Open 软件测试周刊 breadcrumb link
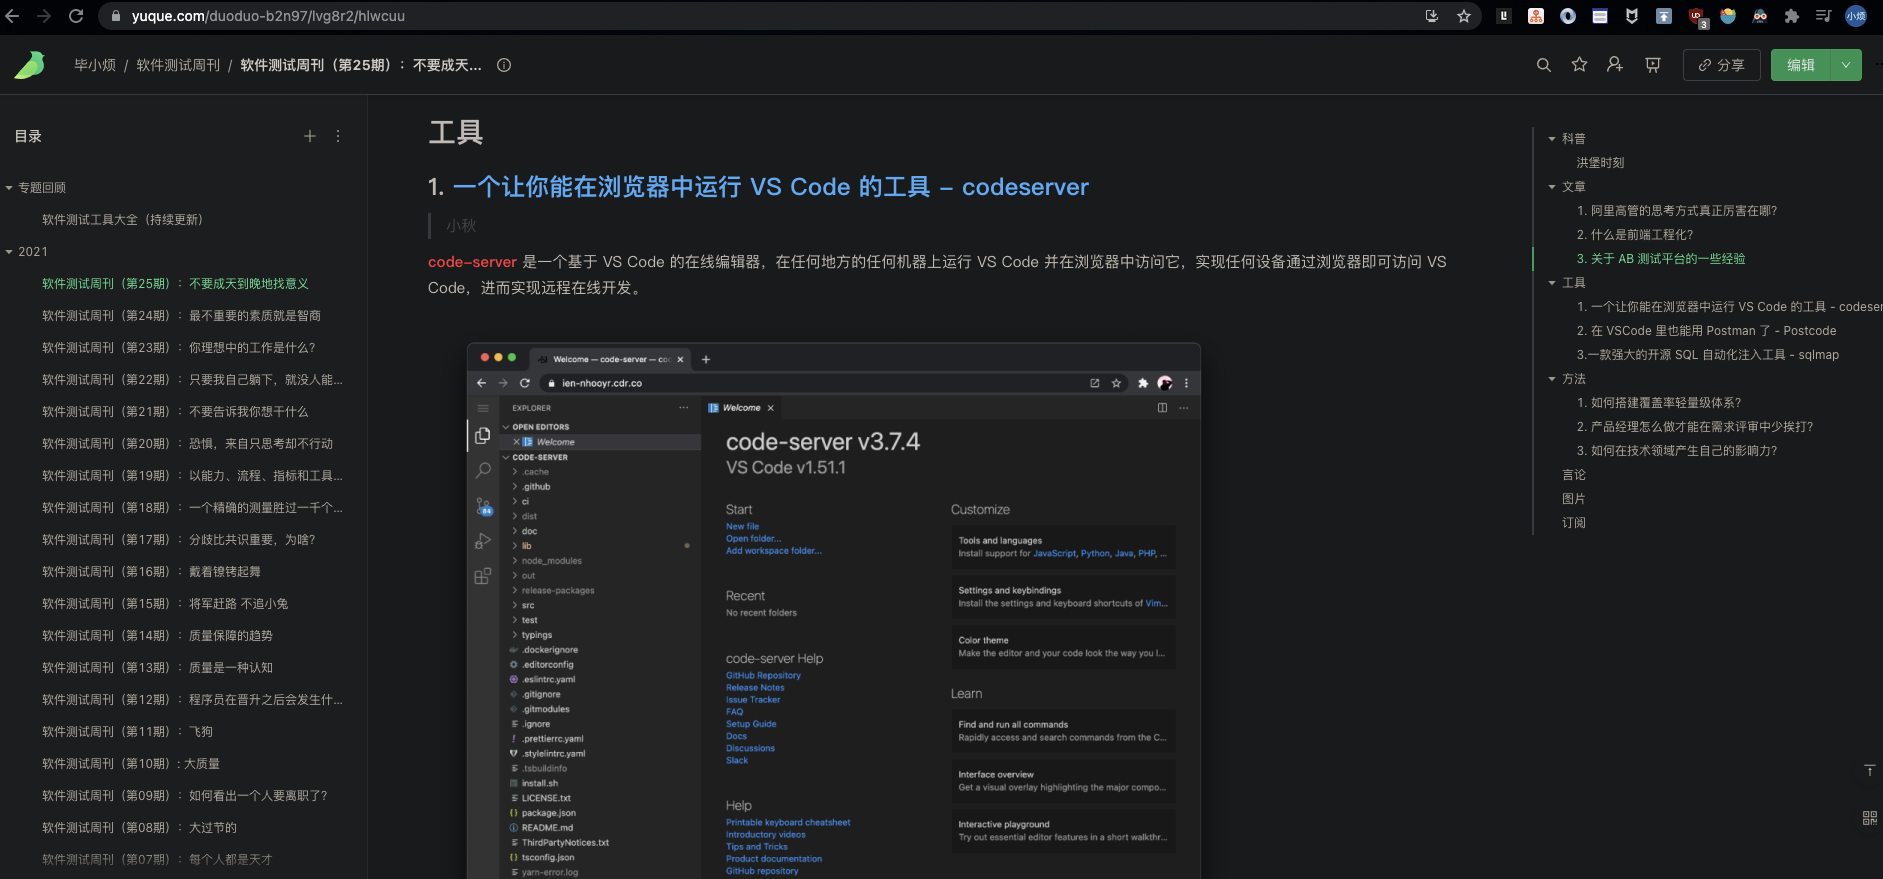 coord(178,65)
